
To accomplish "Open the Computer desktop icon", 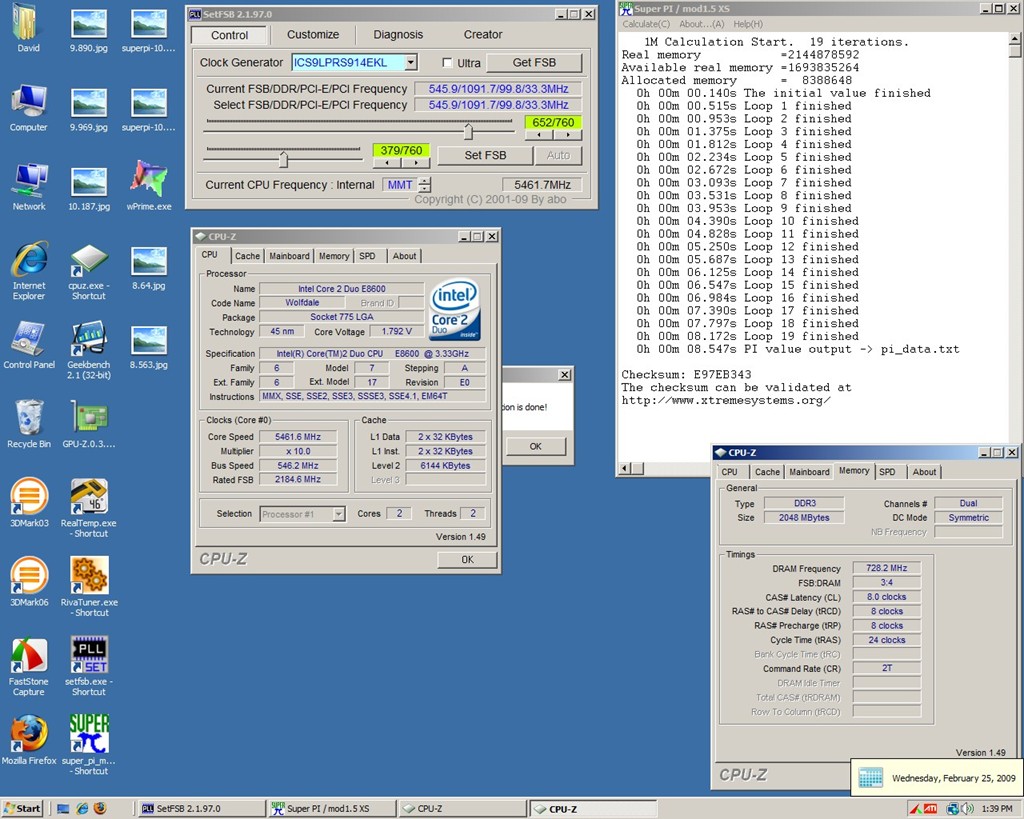I will pyautogui.click(x=28, y=106).
